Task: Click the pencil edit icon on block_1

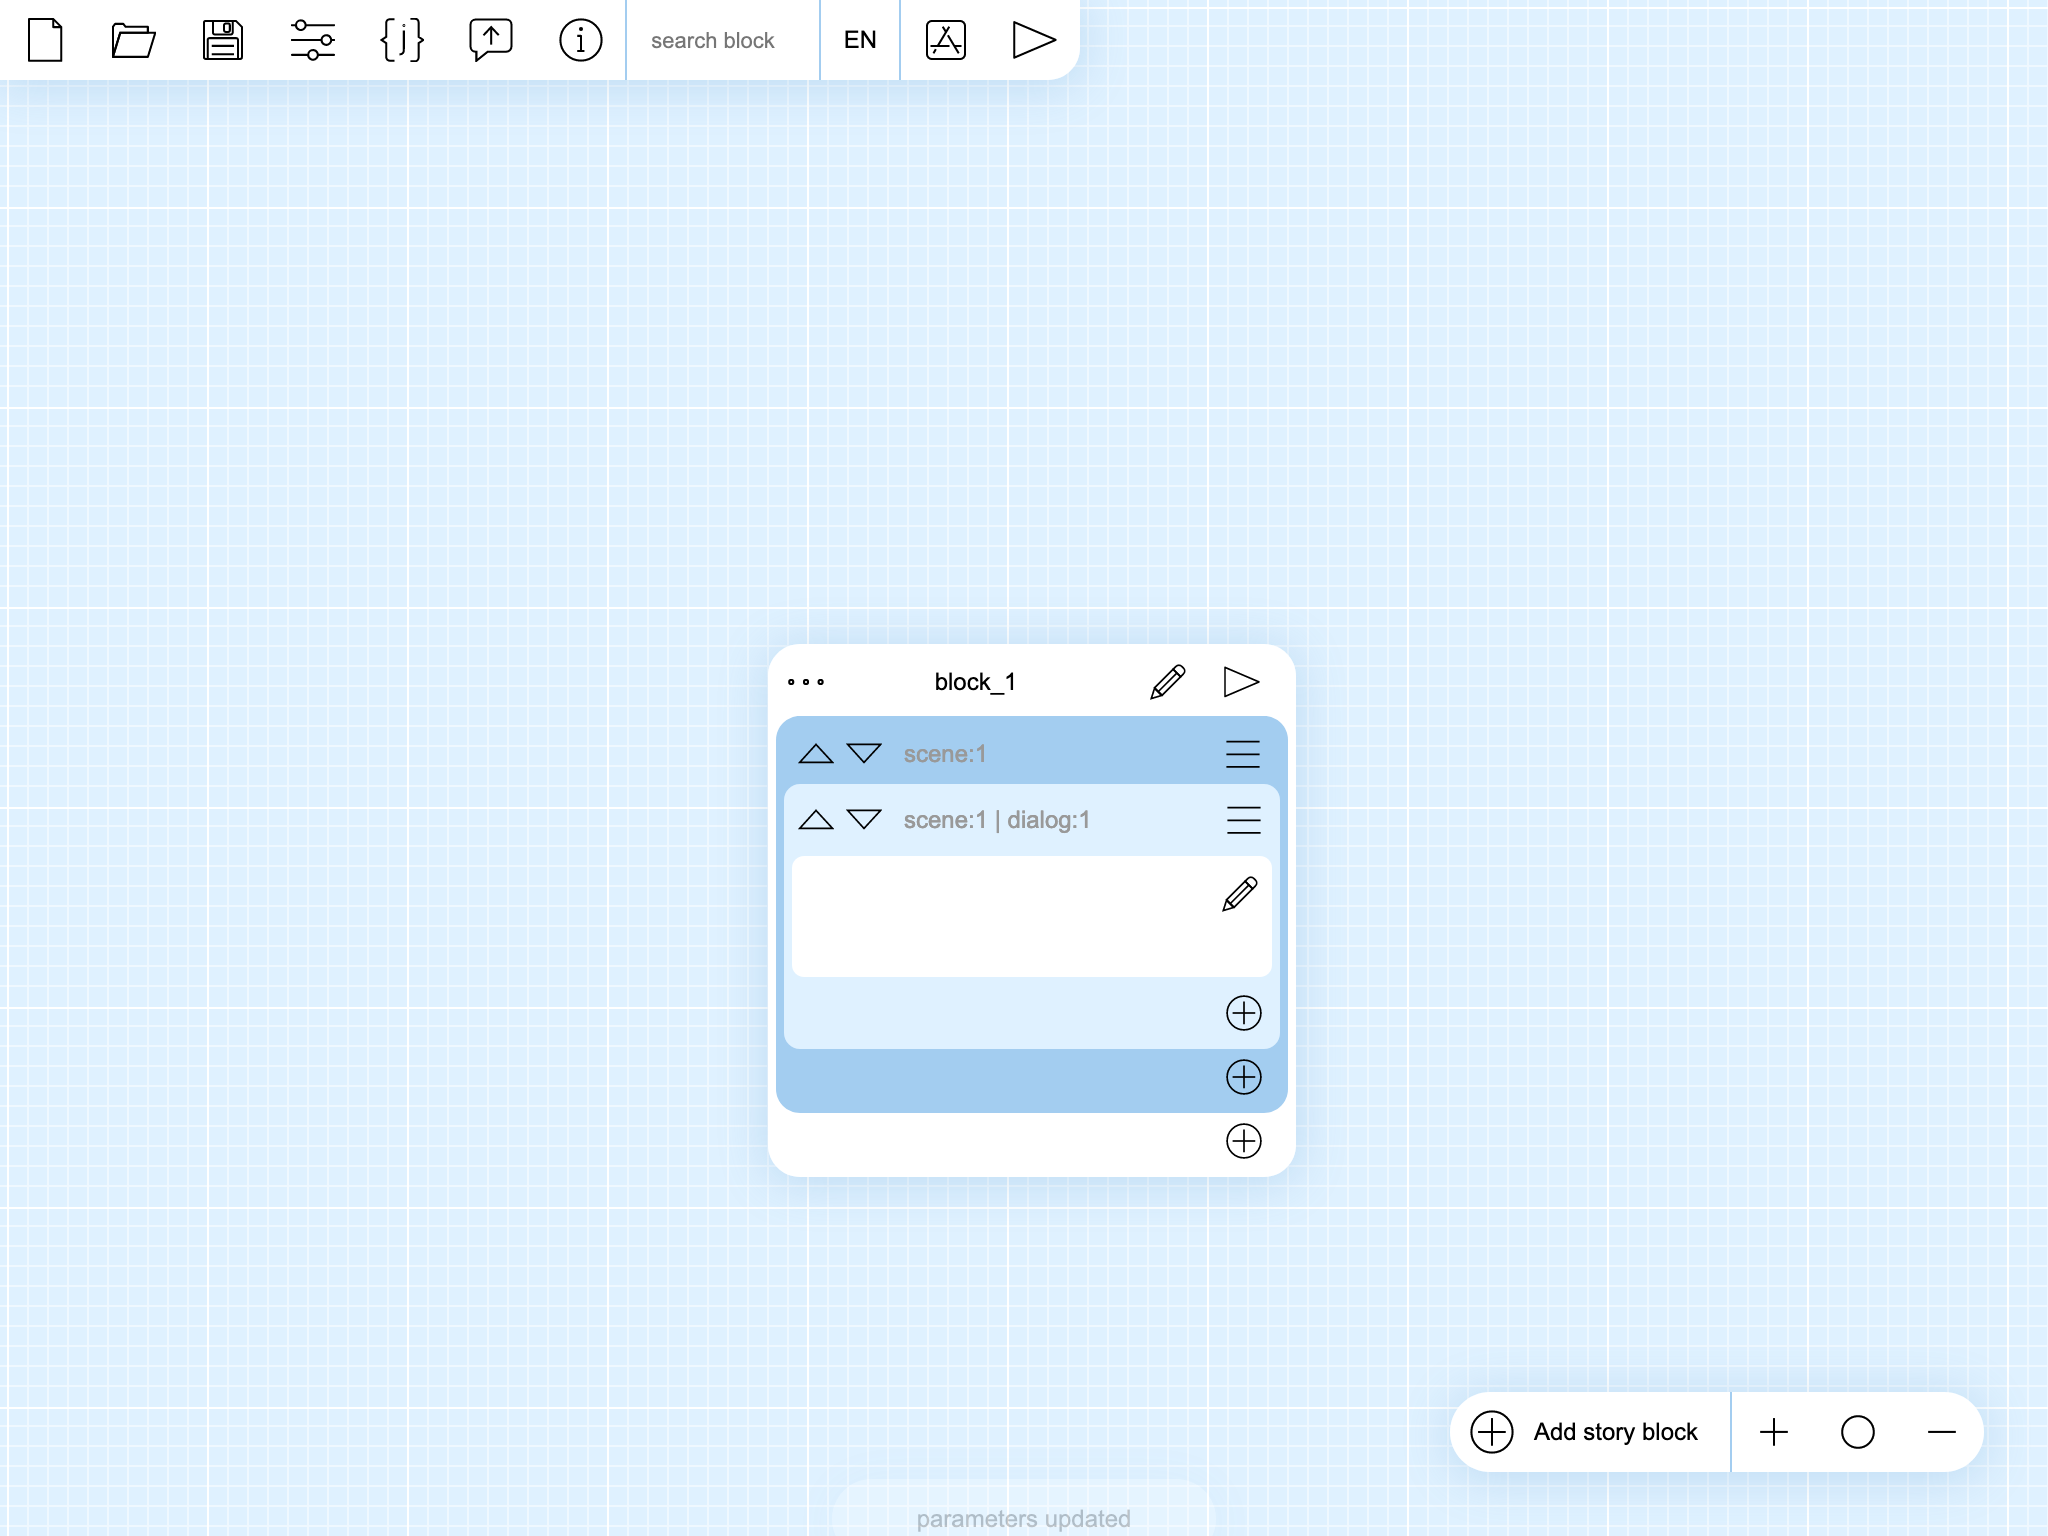Action: click(x=1168, y=682)
